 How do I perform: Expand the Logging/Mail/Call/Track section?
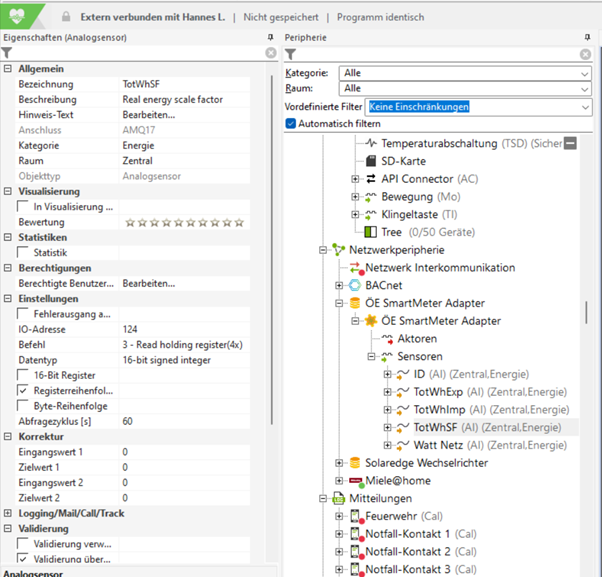(x=7, y=513)
